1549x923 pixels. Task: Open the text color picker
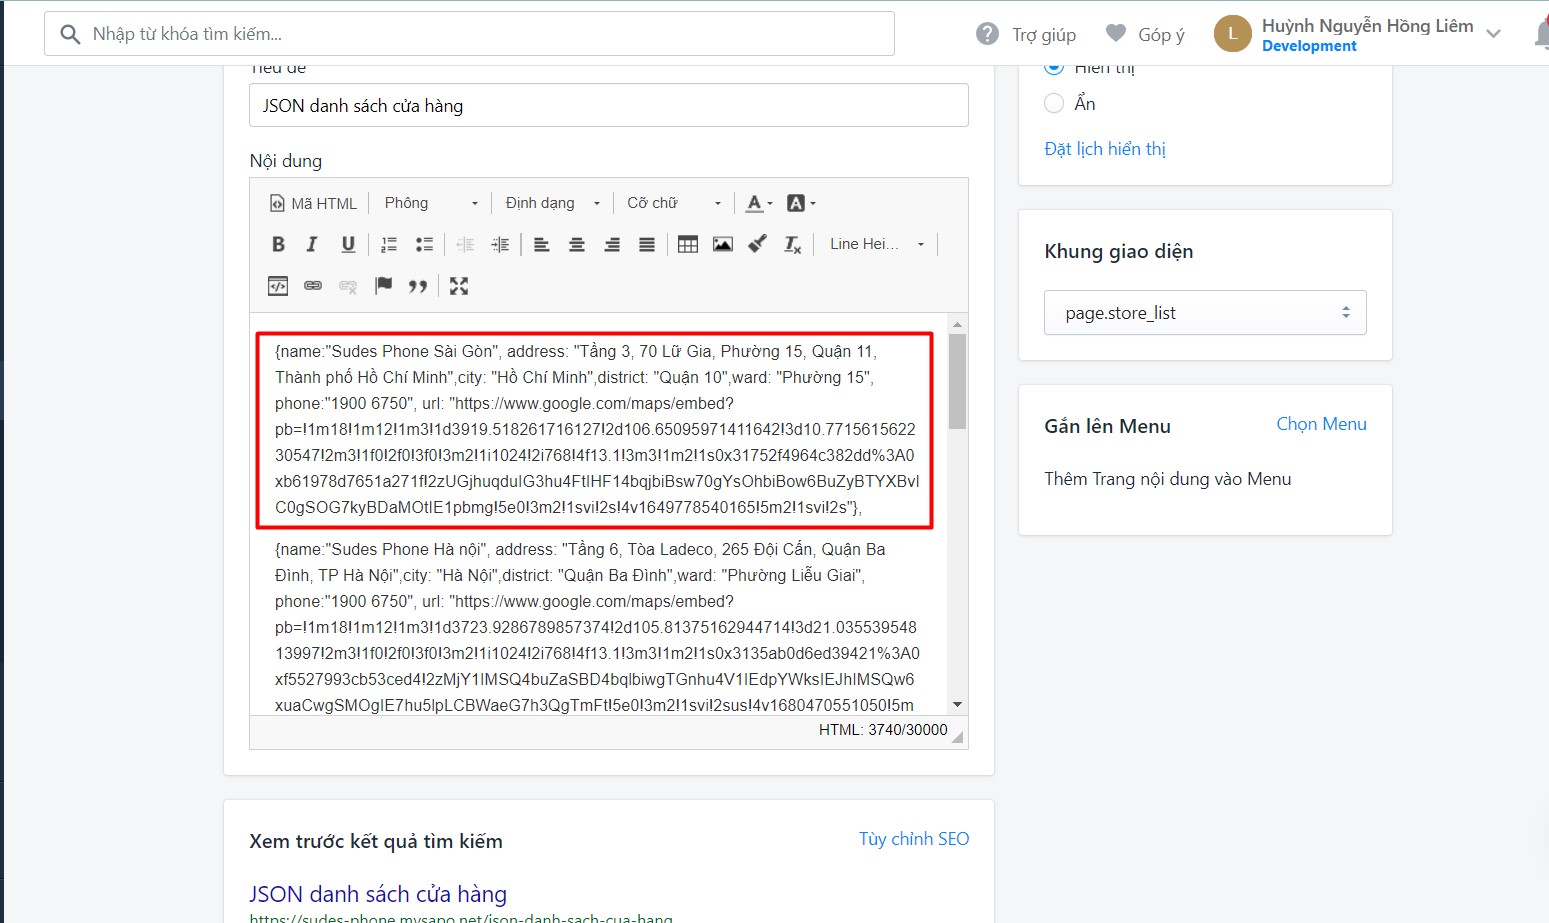point(759,203)
